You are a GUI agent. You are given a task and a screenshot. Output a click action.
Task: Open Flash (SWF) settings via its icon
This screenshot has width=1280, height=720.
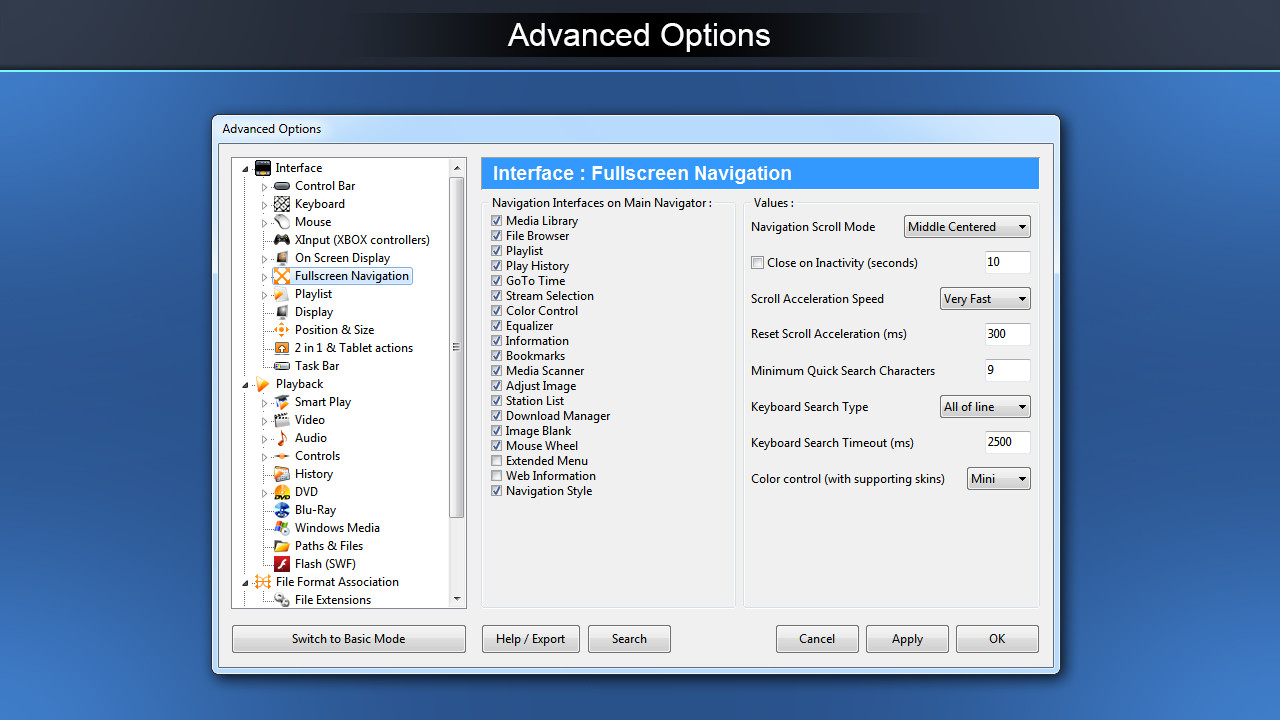pyautogui.click(x=280, y=563)
